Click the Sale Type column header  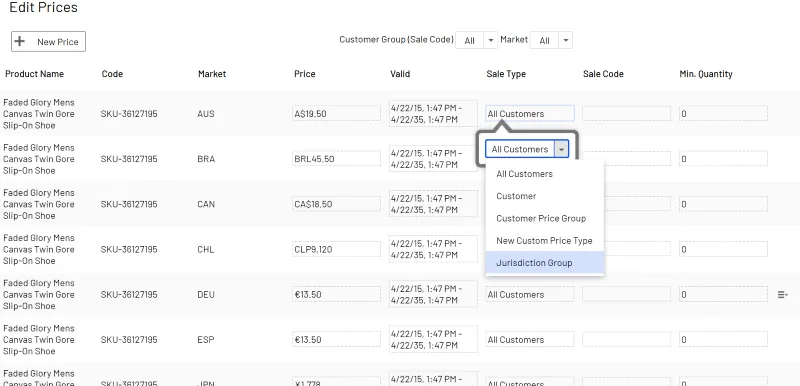(x=506, y=74)
